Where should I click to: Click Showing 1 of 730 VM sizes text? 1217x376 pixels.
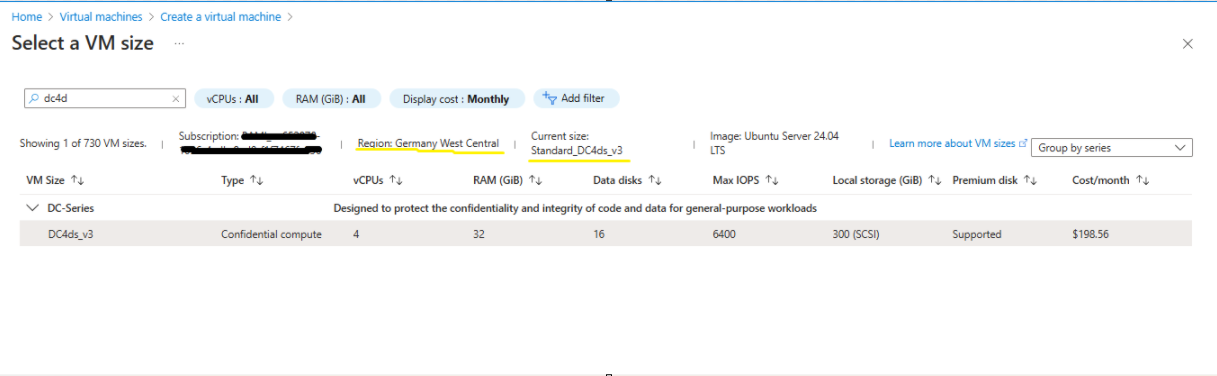[83, 144]
